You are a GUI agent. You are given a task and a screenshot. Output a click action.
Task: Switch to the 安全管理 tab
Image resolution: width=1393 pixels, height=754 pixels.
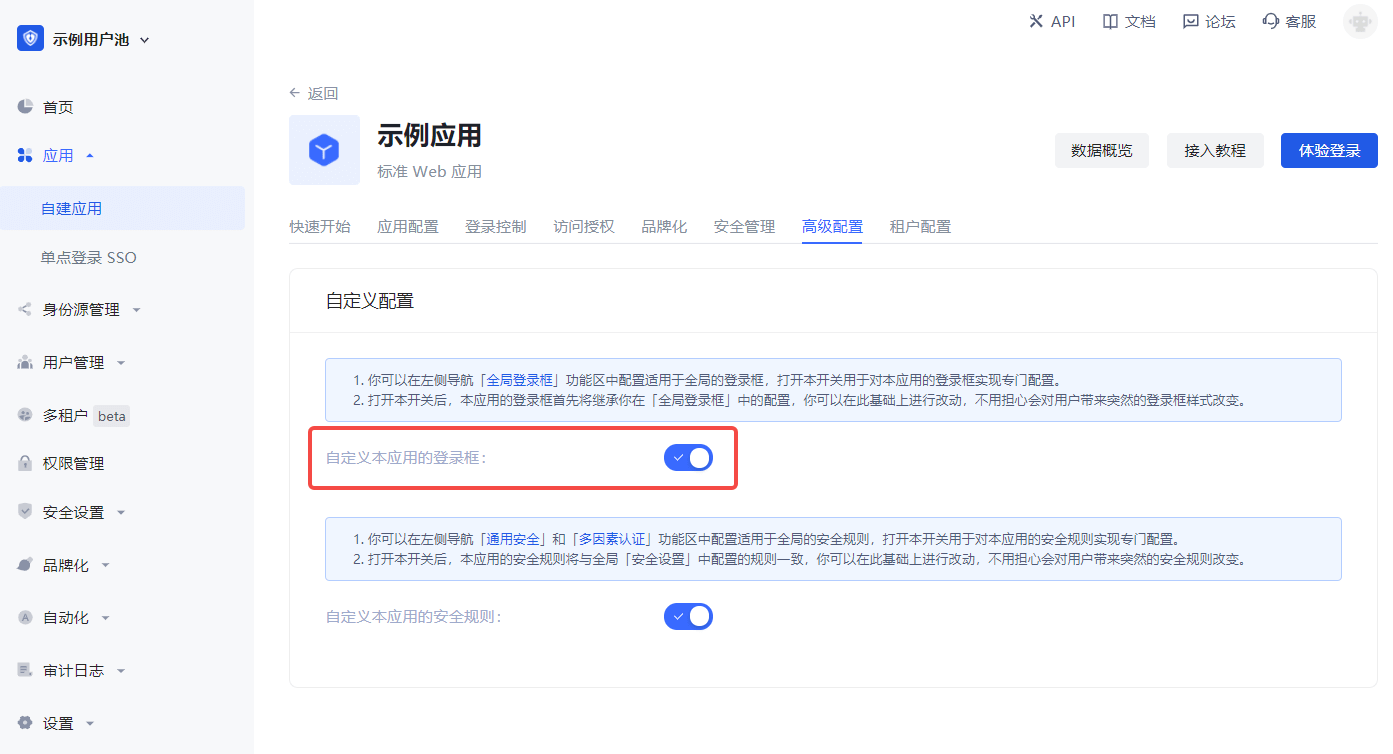(x=744, y=227)
